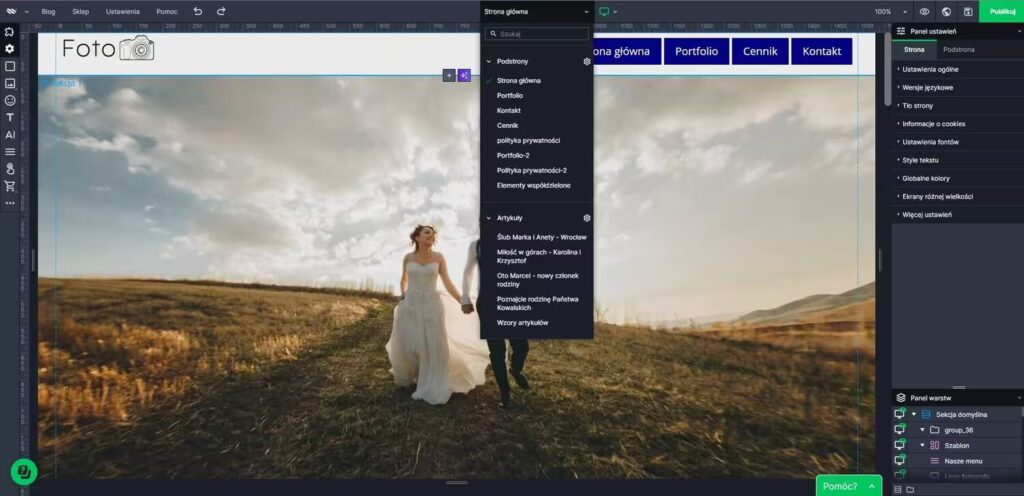Click the Portfolio navigation button on canvas
Viewport: 1024px width, 496px height.
click(x=696, y=52)
